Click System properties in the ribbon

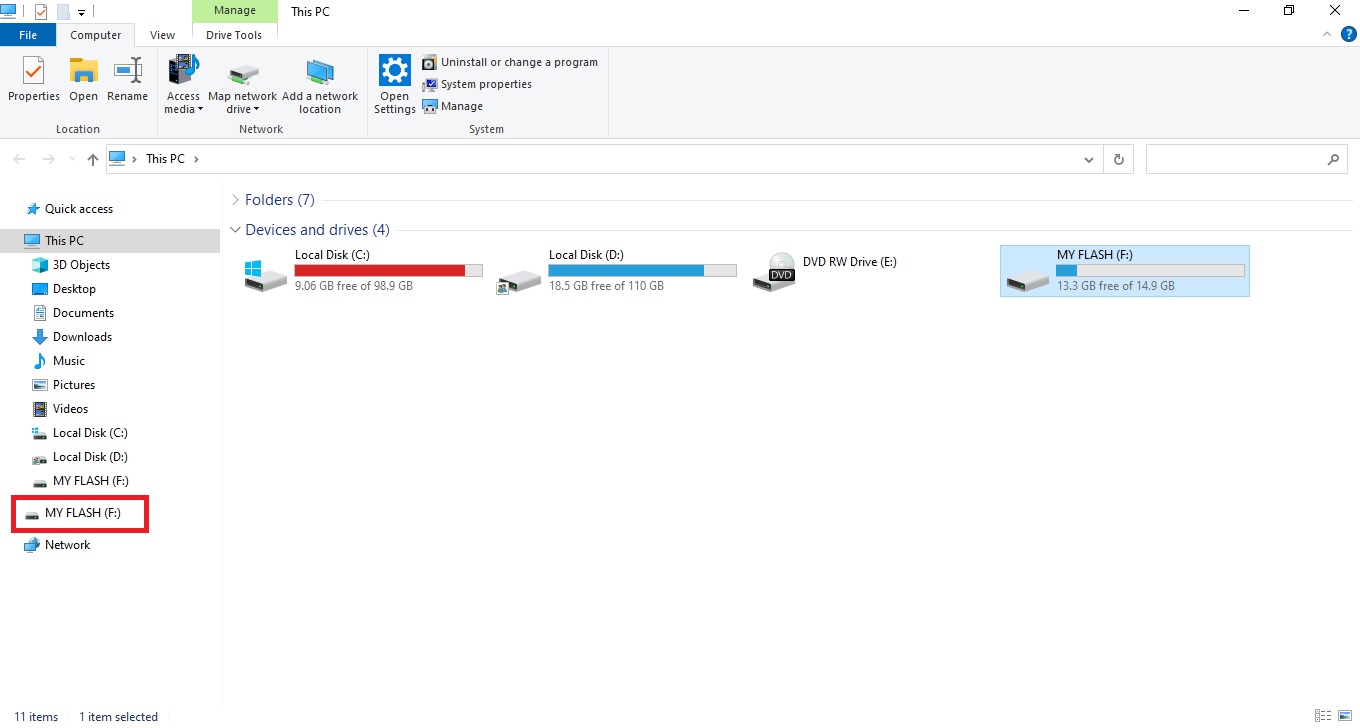tap(485, 84)
